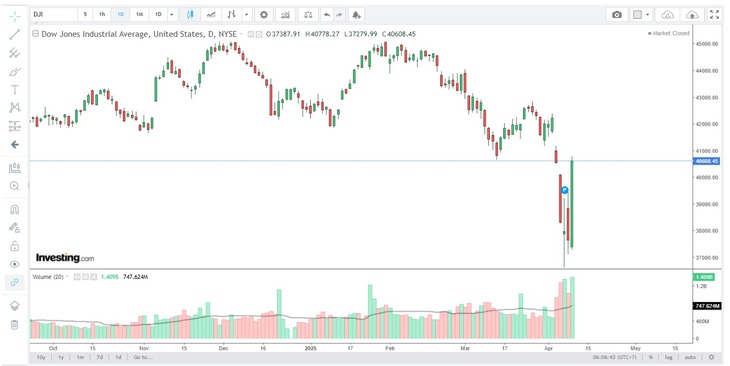The image size is (730, 366).
Task: Select the highlighted 1D interval
Action: click(121, 14)
